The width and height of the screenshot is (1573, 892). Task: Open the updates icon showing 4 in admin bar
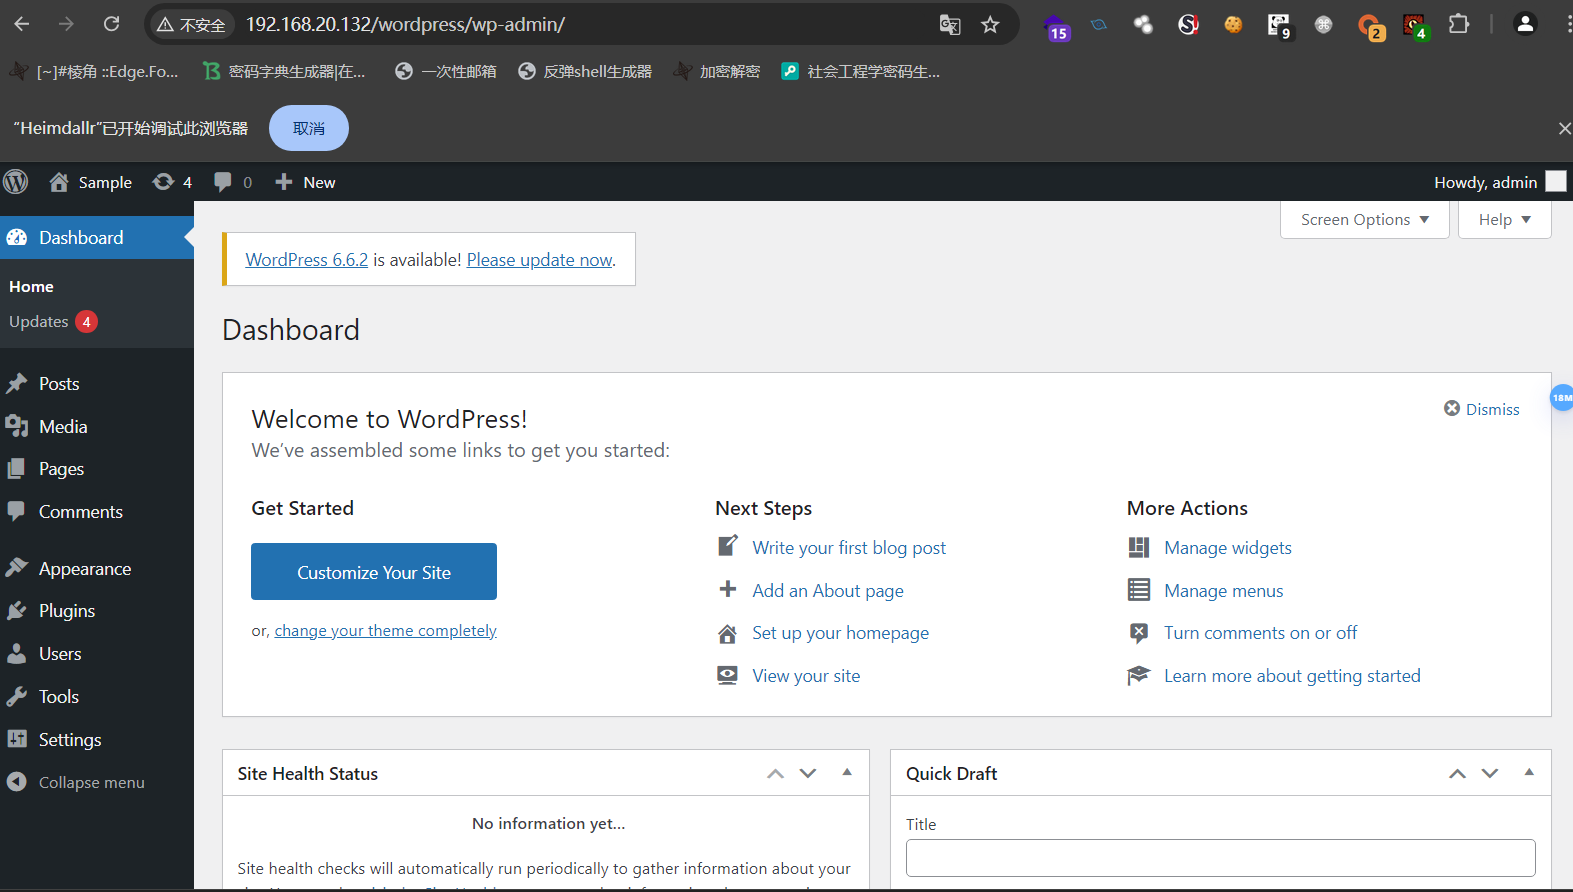[x=172, y=182]
